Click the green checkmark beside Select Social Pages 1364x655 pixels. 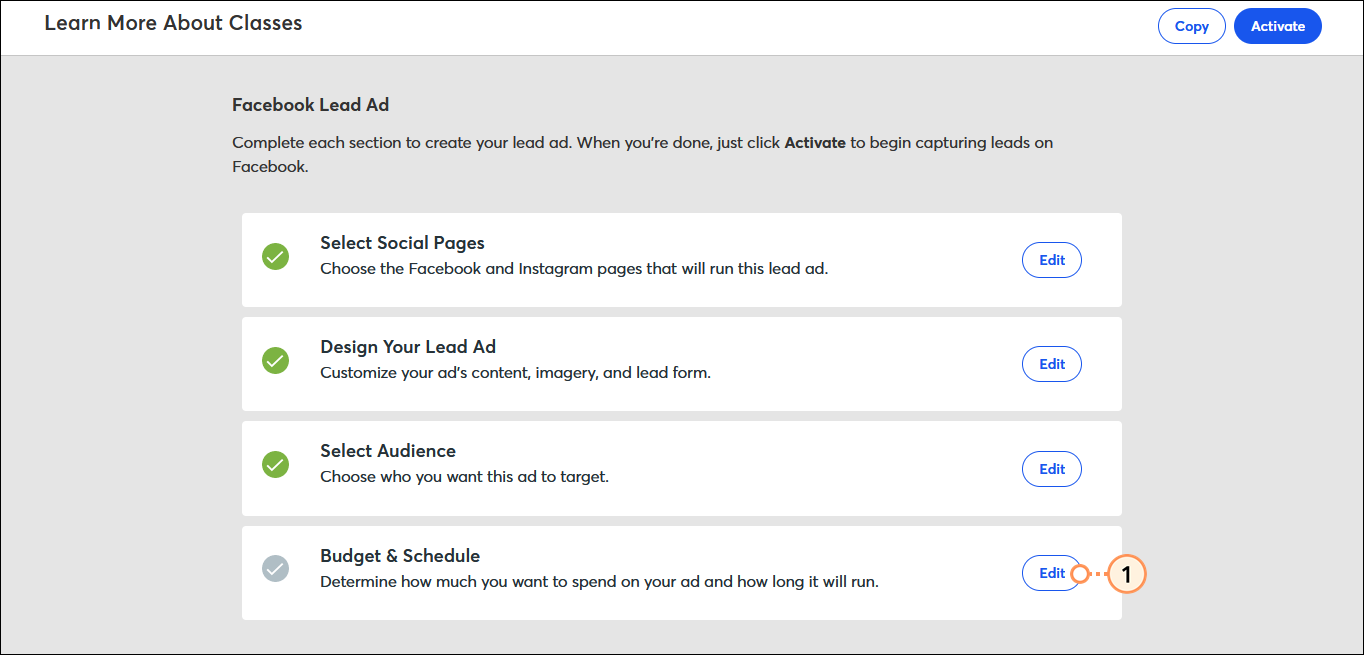coord(275,257)
